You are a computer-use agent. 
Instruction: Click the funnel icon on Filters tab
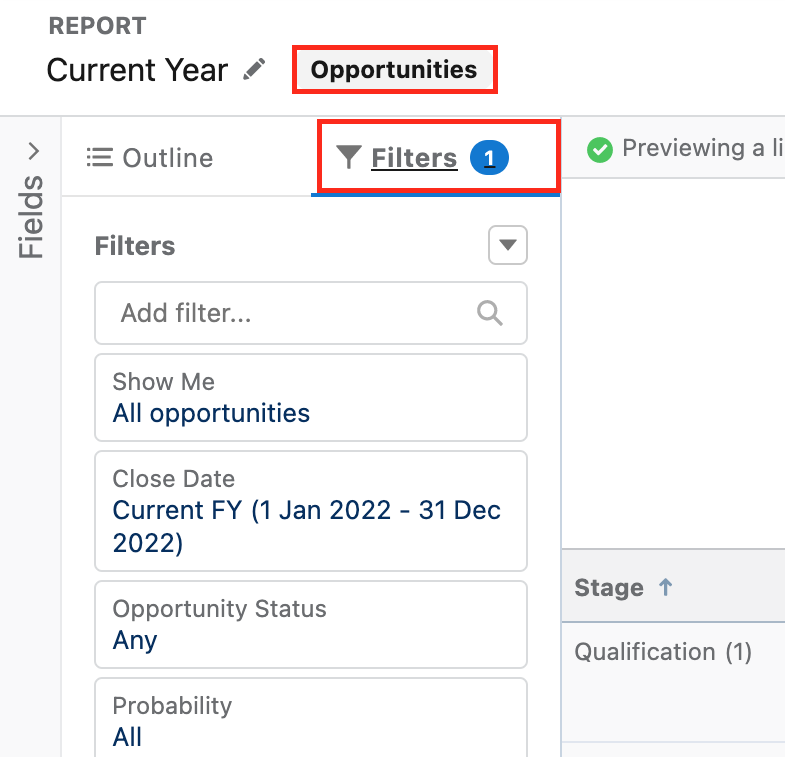pos(348,157)
